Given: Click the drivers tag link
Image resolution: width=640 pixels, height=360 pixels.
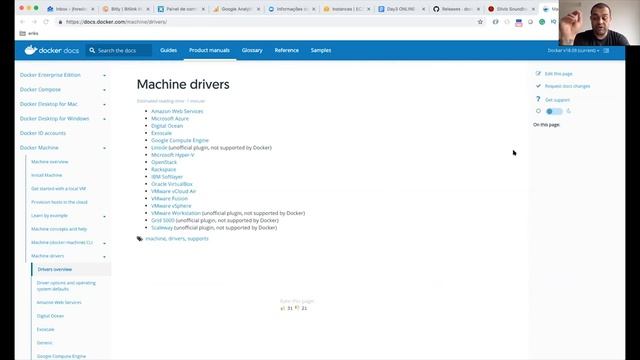Looking at the screenshot, I should pos(176,238).
